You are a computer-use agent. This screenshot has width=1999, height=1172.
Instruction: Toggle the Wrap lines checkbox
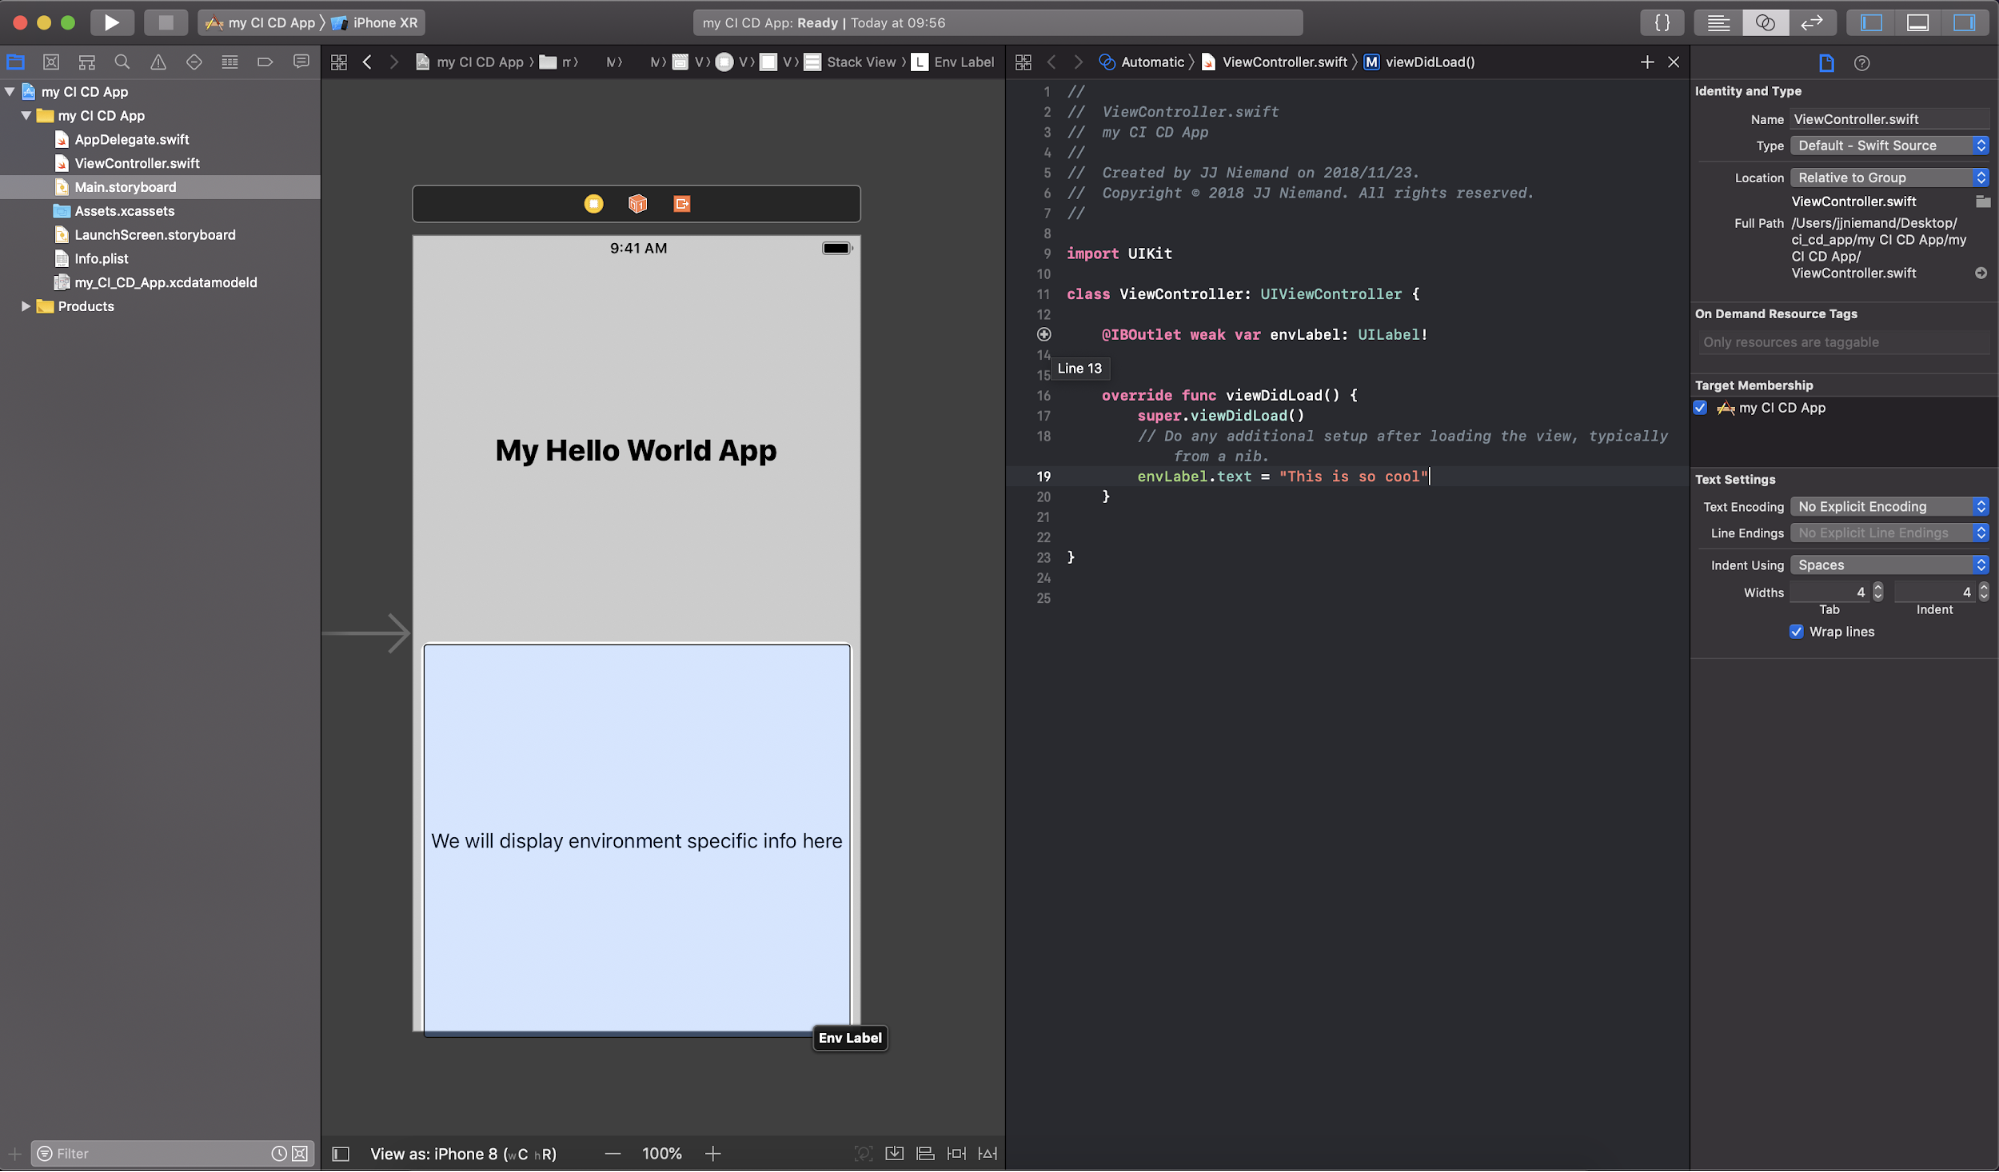coord(1797,632)
